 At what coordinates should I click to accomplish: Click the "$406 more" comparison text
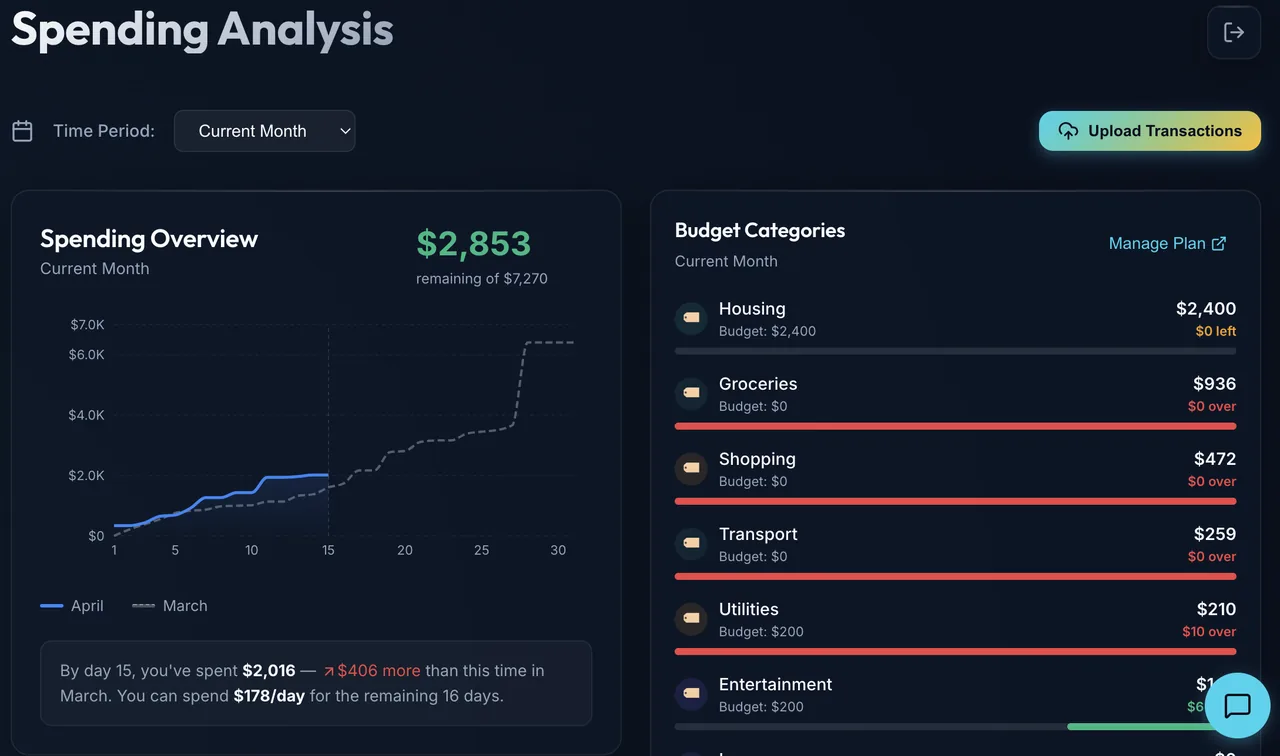[371, 671]
